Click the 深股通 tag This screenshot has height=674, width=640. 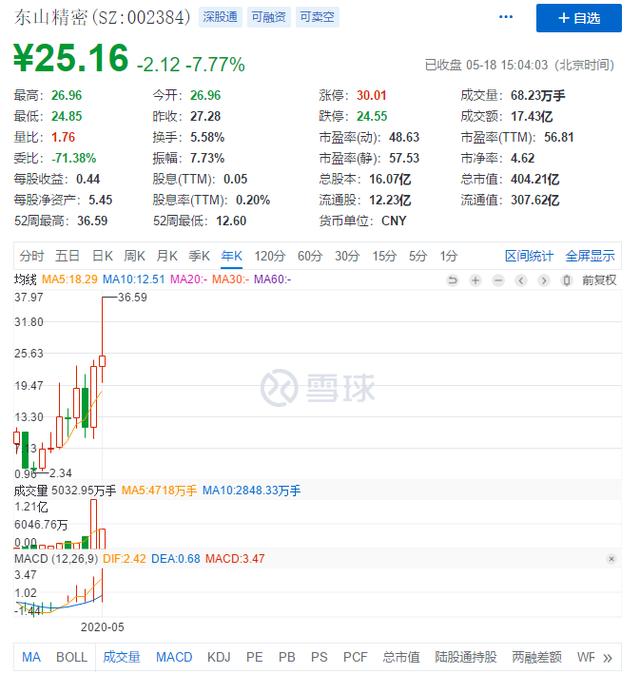click(x=220, y=17)
